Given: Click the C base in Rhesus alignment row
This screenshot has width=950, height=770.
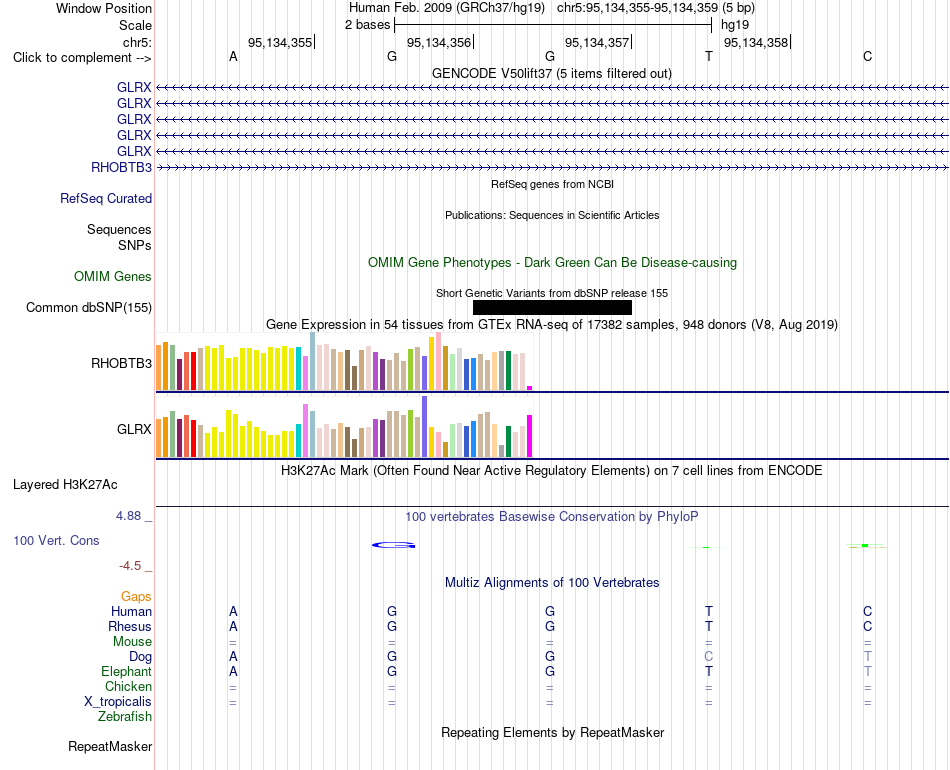Looking at the screenshot, I should [x=868, y=626].
